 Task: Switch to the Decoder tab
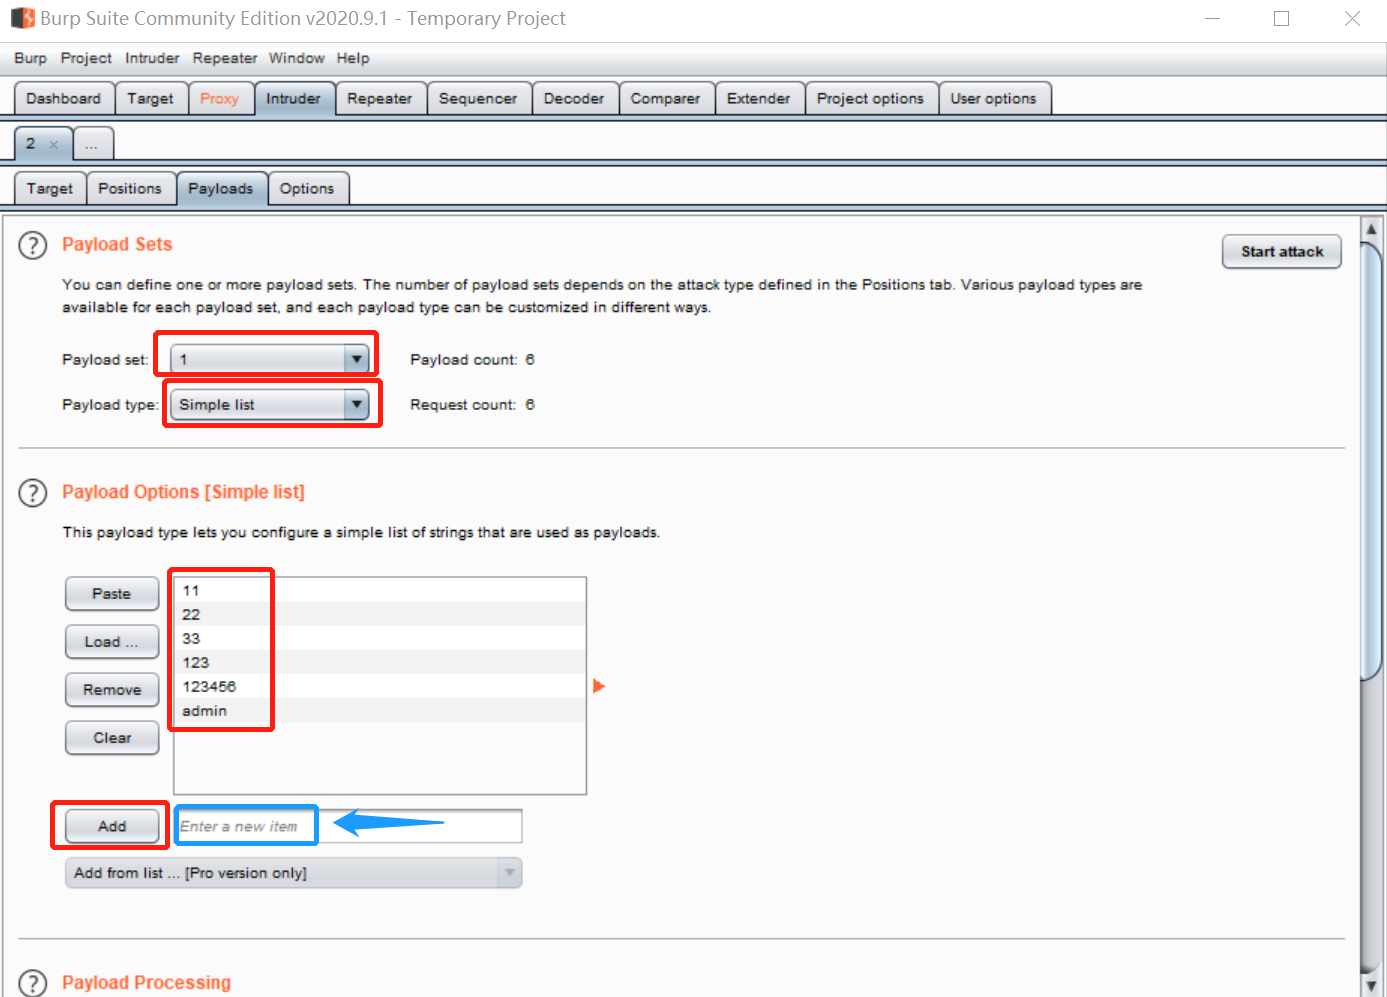pos(574,98)
